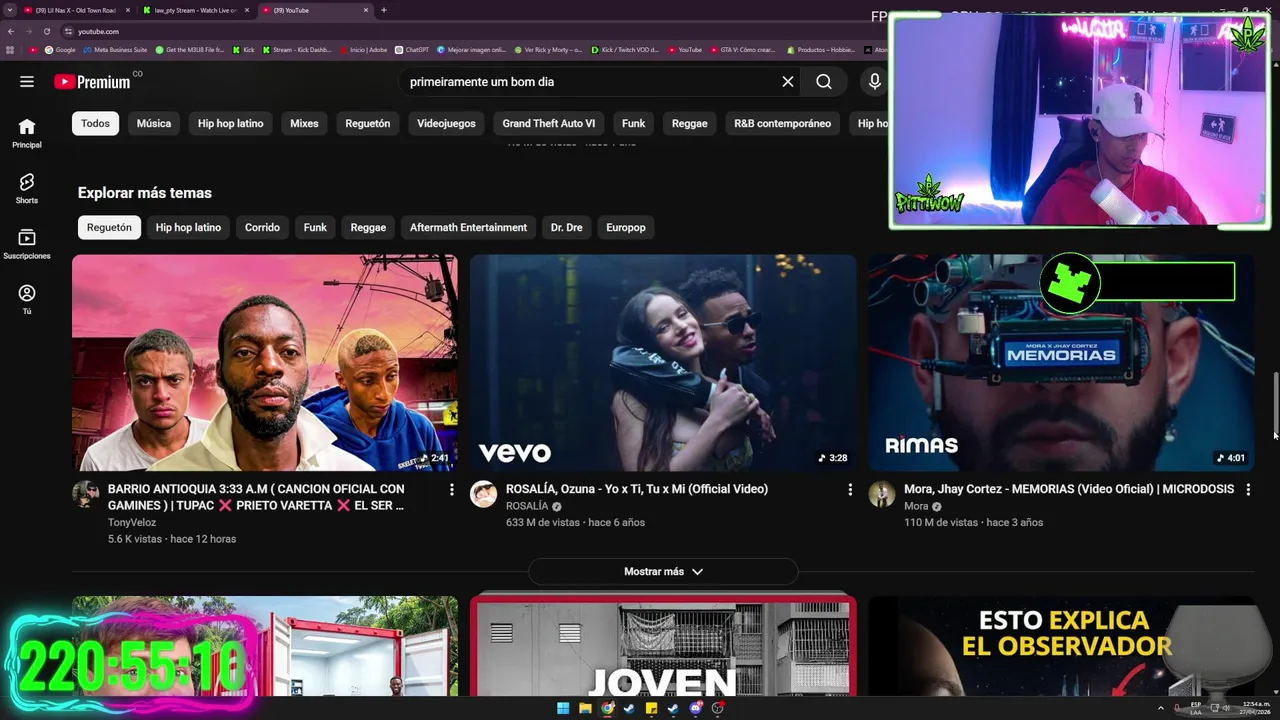Select the Videojuegos filter chip
Image resolution: width=1280 pixels, height=720 pixels.
(446, 123)
